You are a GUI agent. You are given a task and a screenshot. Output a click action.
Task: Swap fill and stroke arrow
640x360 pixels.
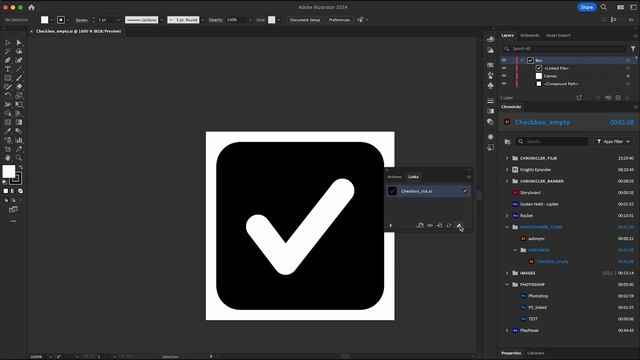click(x=20, y=167)
